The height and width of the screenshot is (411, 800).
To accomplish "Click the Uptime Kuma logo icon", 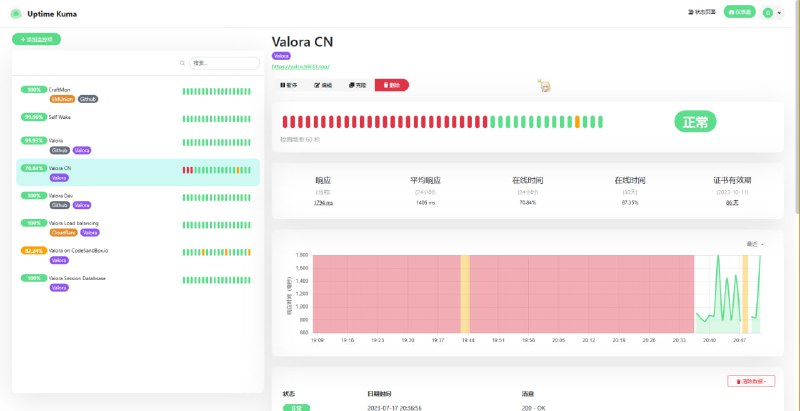I will 16,14.
